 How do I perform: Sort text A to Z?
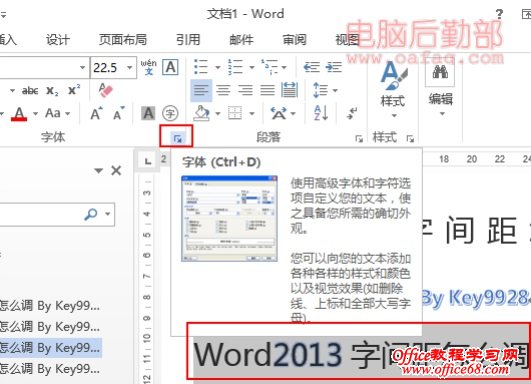(x=321, y=113)
